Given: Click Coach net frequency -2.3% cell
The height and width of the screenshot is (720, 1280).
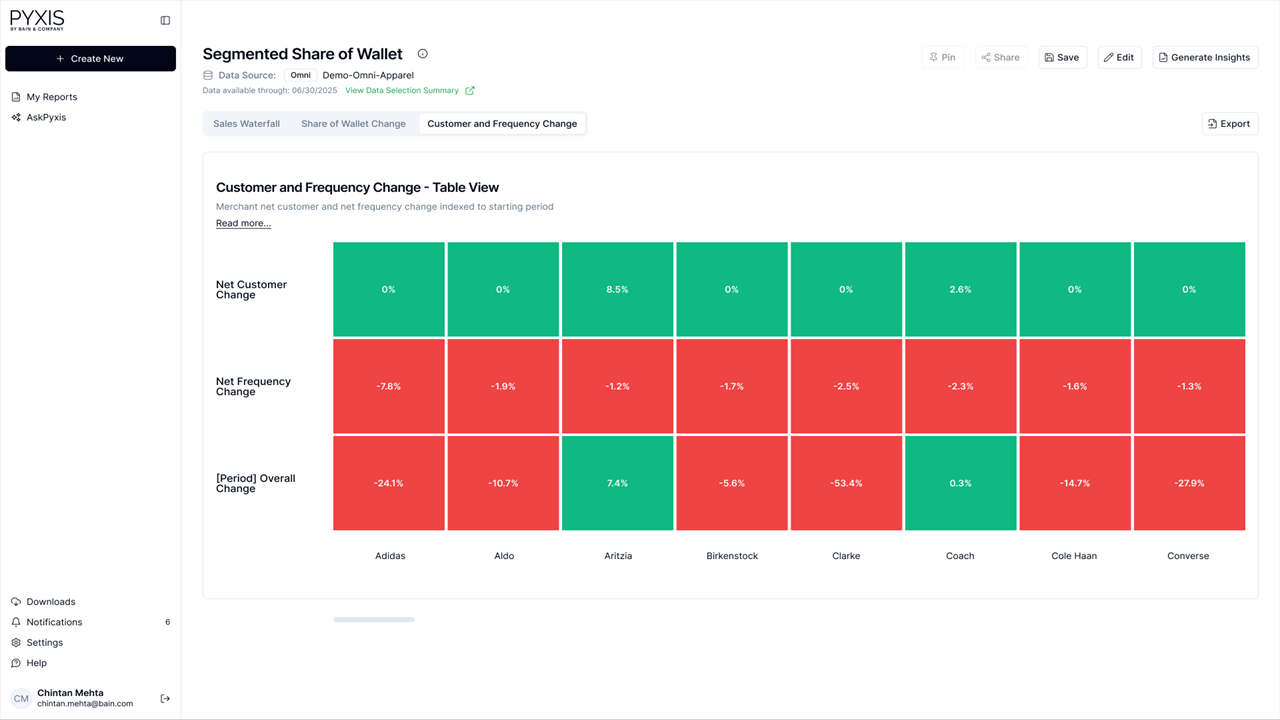Looking at the screenshot, I should (960, 386).
